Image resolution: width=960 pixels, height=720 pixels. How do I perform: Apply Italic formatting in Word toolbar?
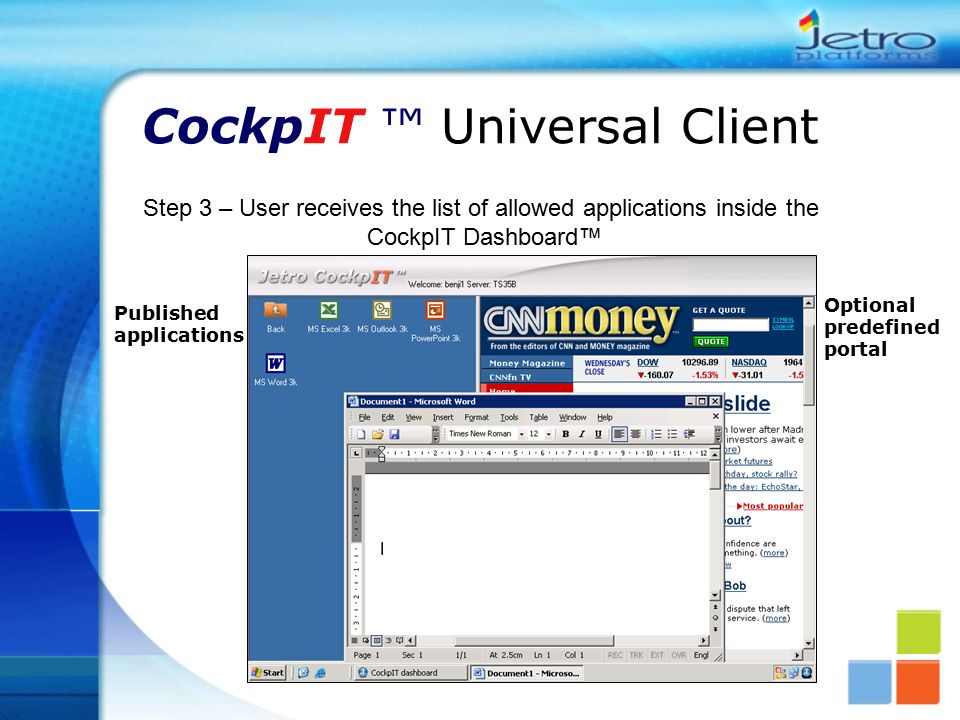(x=582, y=434)
